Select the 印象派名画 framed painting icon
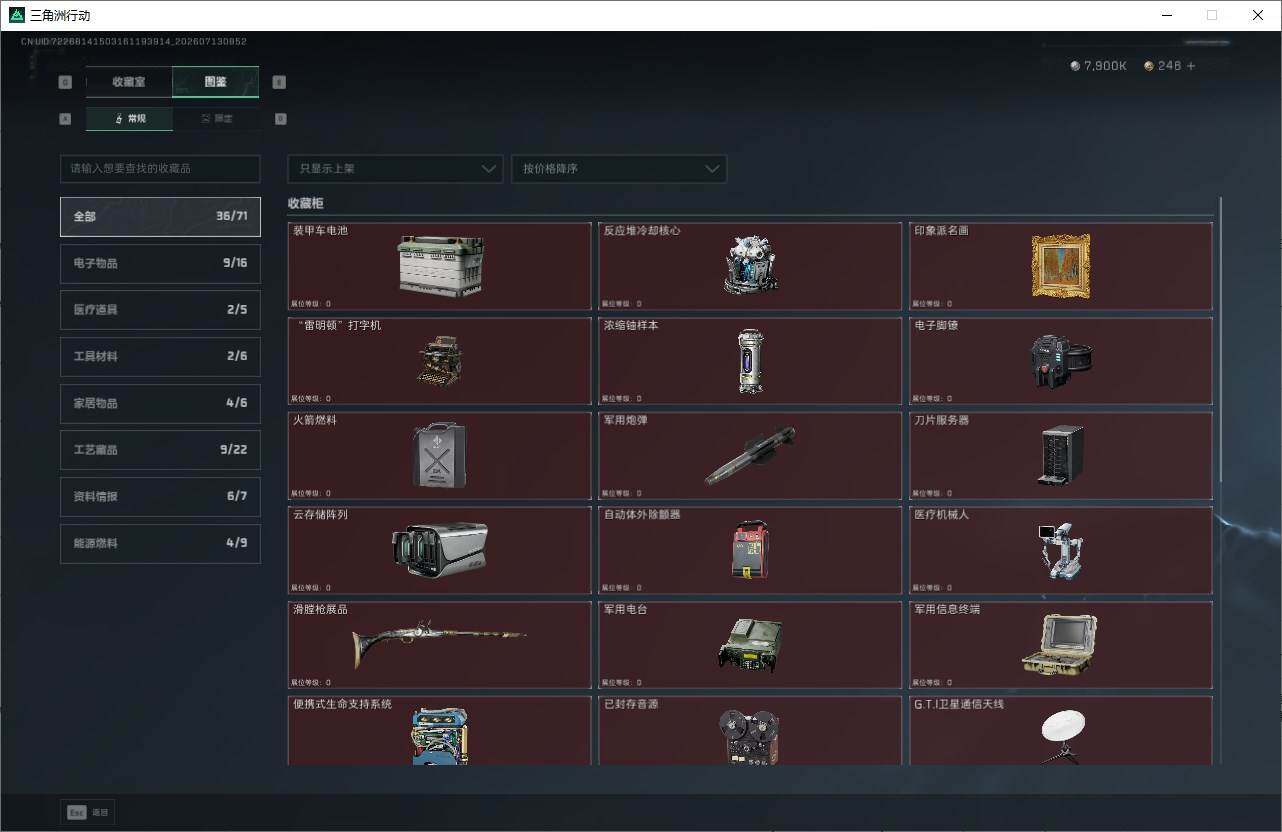Viewport: 1282px width, 832px height. click(1060, 266)
